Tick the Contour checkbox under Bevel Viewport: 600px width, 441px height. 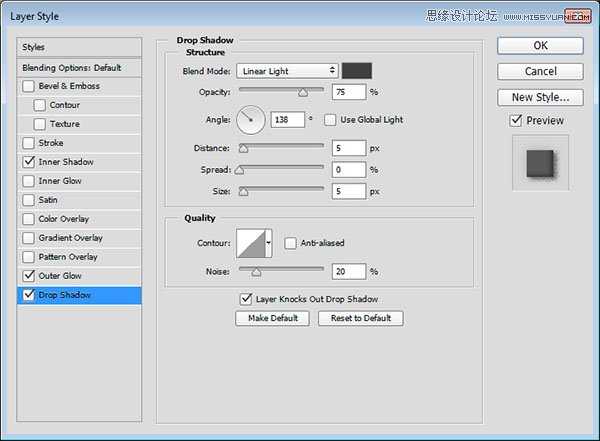click(x=39, y=105)
